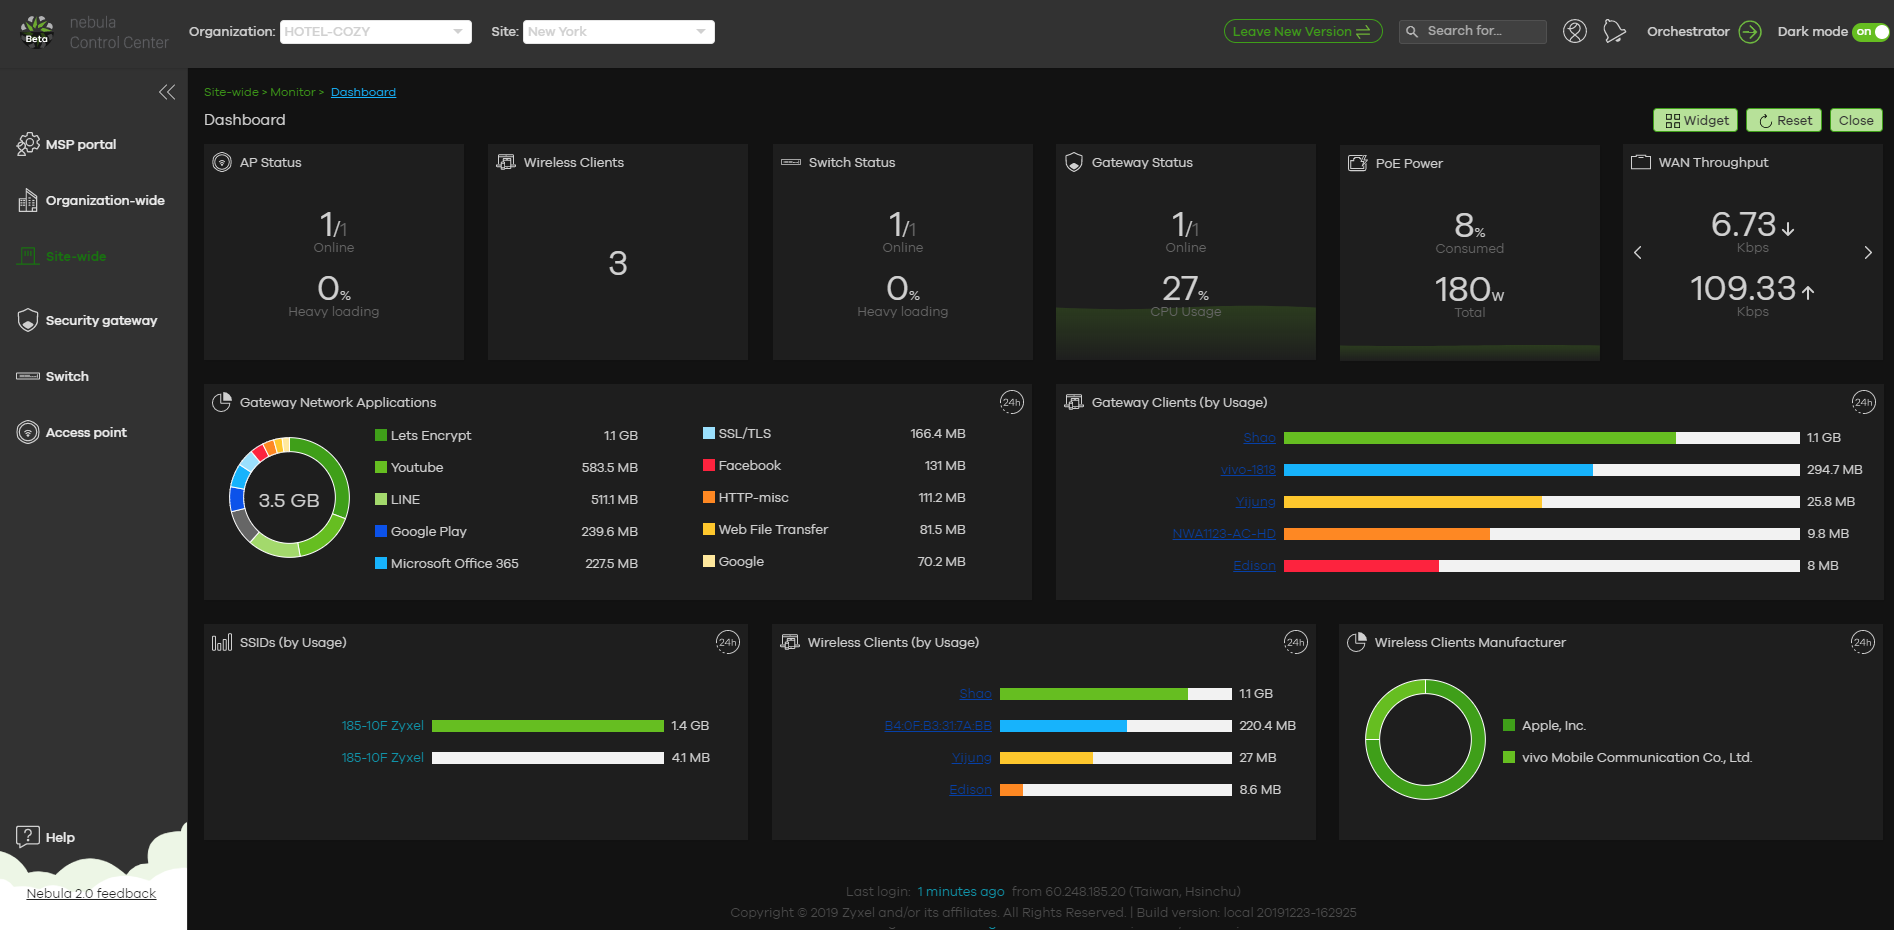This screenshot has width=1894, height=930.
Task: Click the Orchestrator arrow icon
Action: 1750,32
